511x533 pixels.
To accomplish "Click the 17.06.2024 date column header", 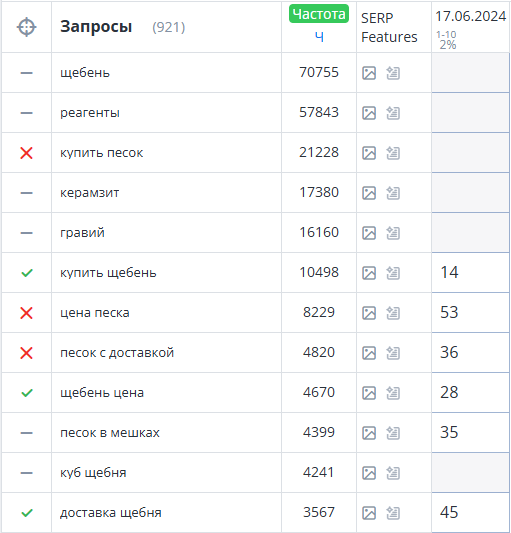I will [471, 16].
